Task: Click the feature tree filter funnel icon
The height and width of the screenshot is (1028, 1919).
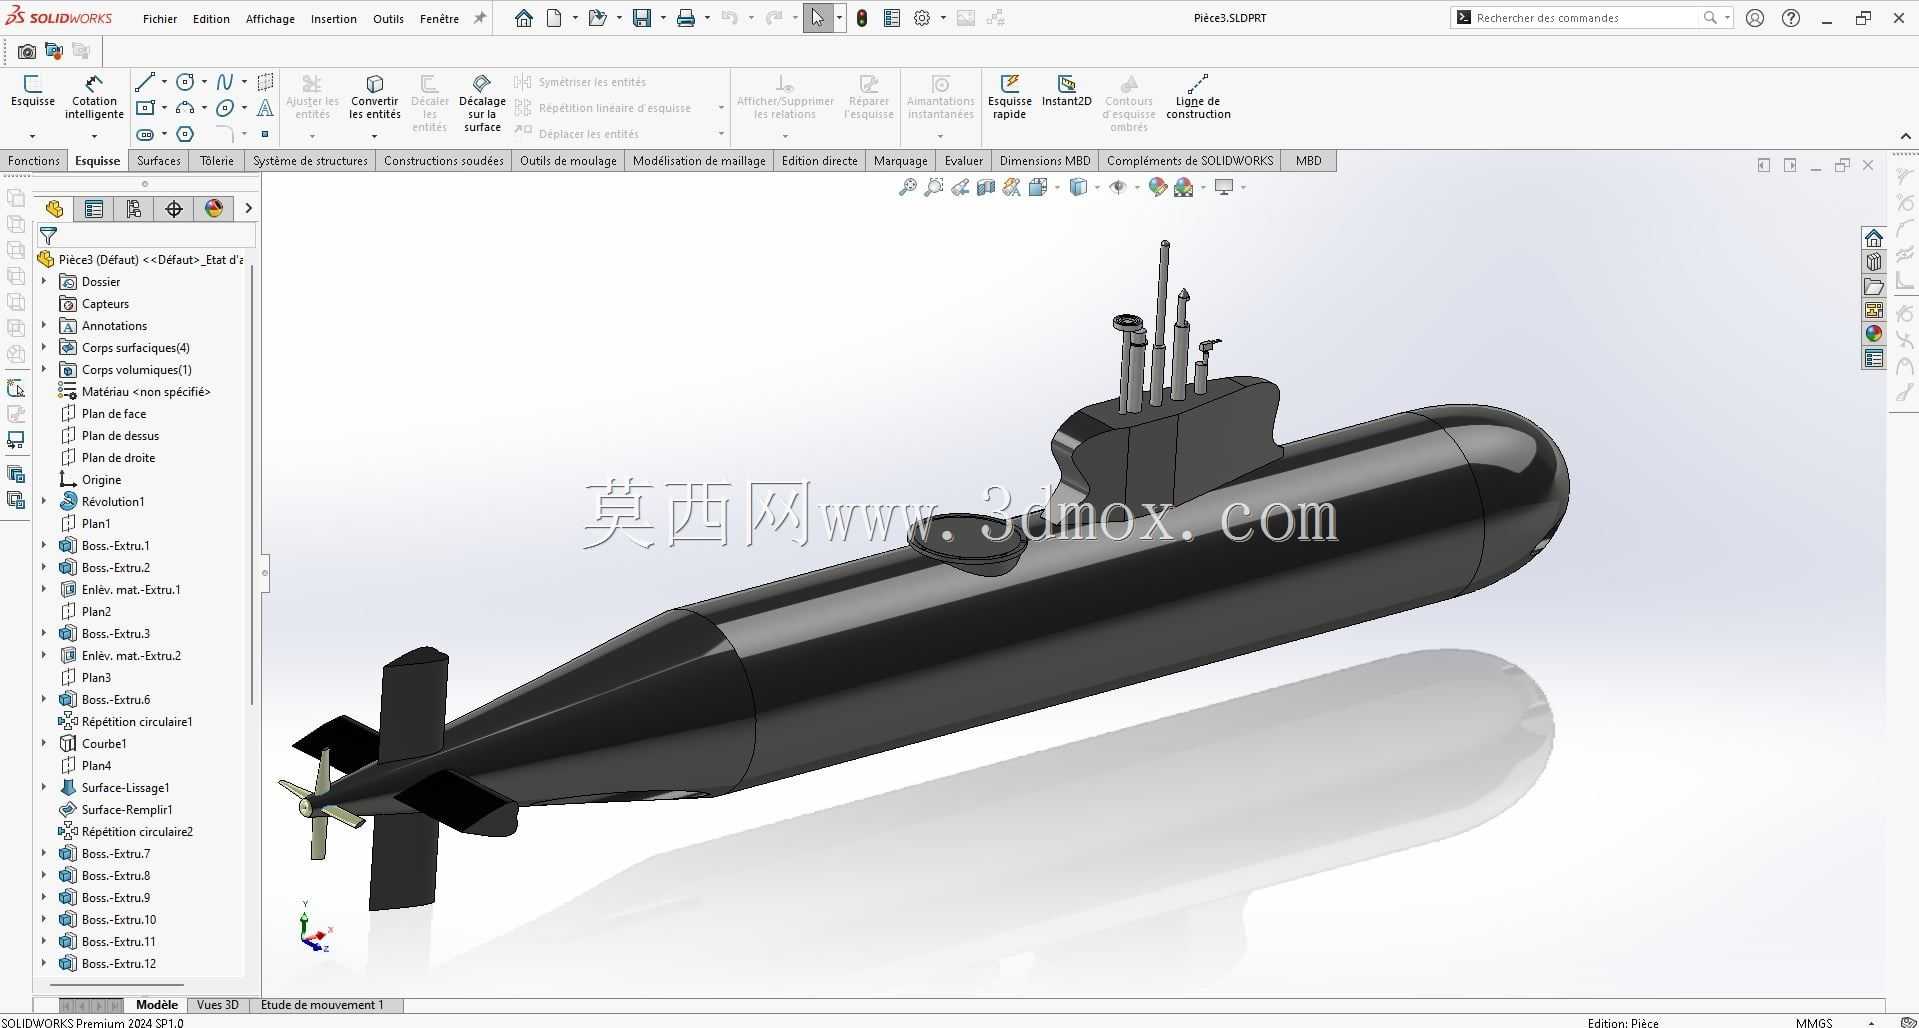Action: click(x=48, y=236)
